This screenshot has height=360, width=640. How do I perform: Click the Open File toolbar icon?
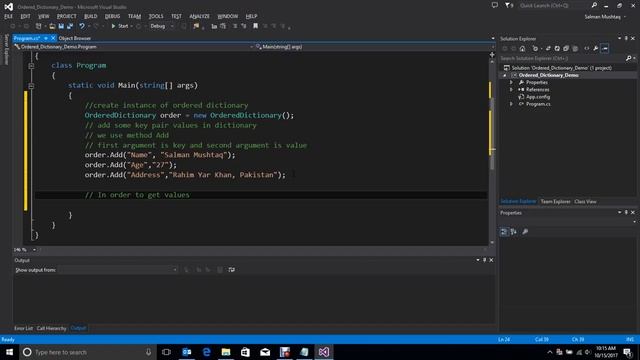(52, 26)
